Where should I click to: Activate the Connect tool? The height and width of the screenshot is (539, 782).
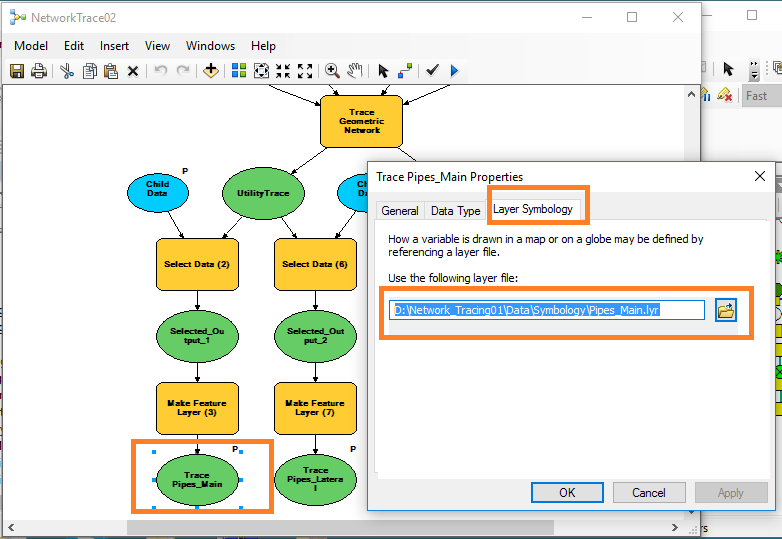[405, 71]
